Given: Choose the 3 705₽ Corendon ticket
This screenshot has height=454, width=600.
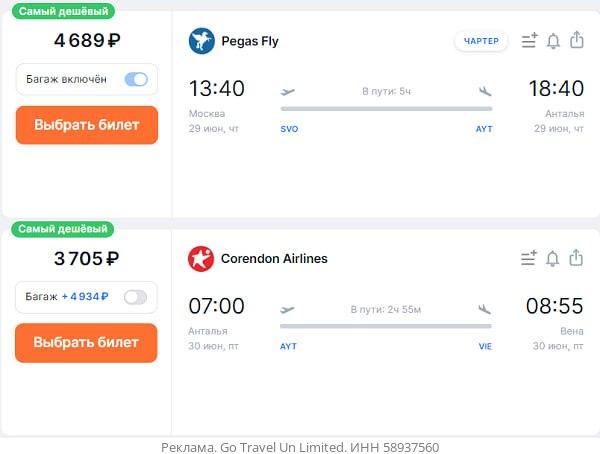Looking at the screenshot, I should click(86, 342).
